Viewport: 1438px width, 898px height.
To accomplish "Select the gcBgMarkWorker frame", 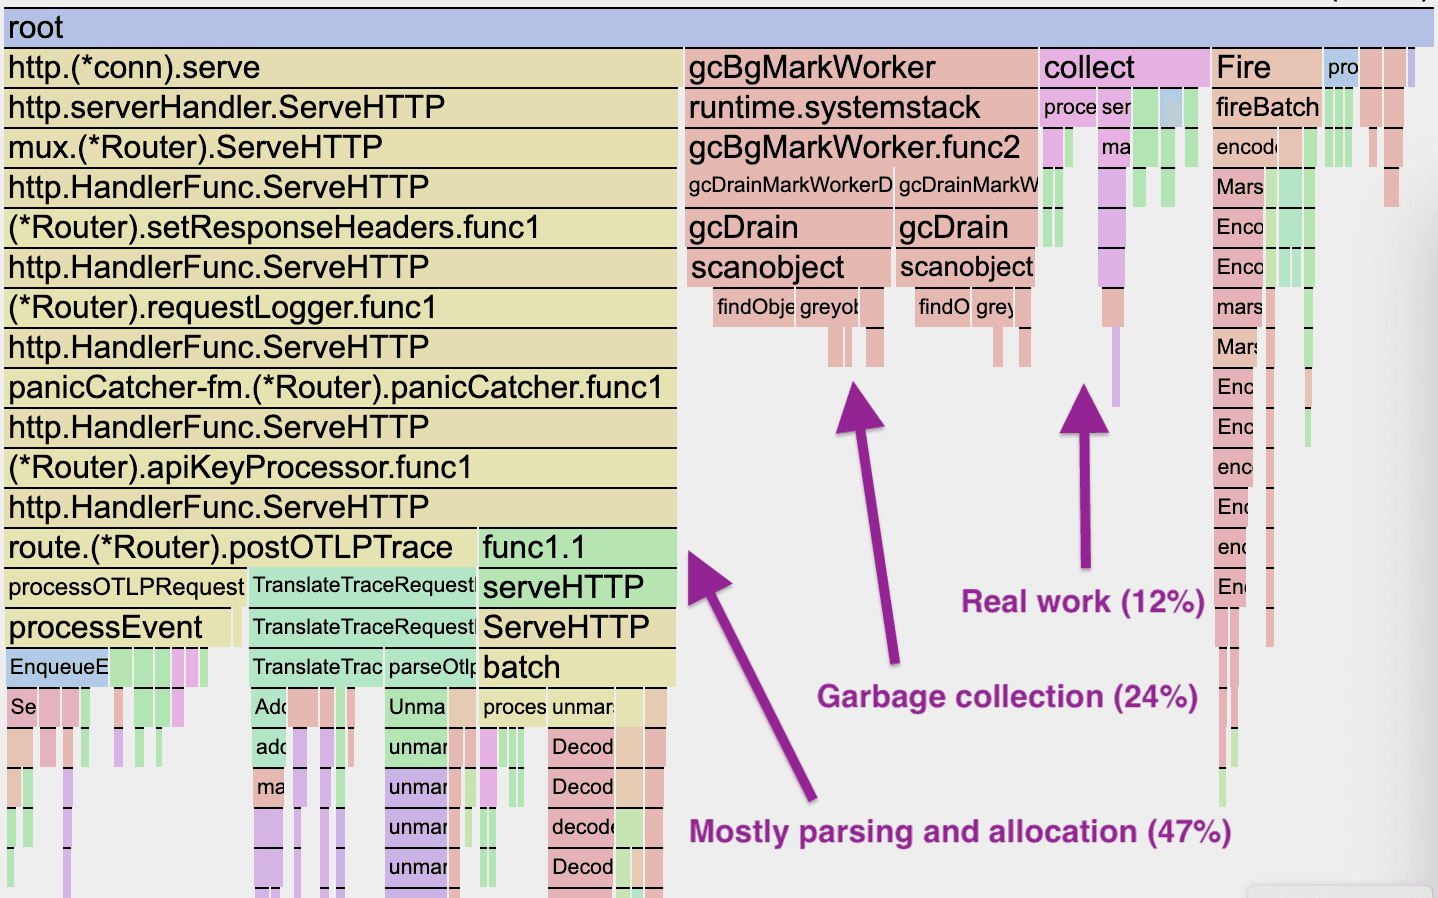I will tap(810, 67).
